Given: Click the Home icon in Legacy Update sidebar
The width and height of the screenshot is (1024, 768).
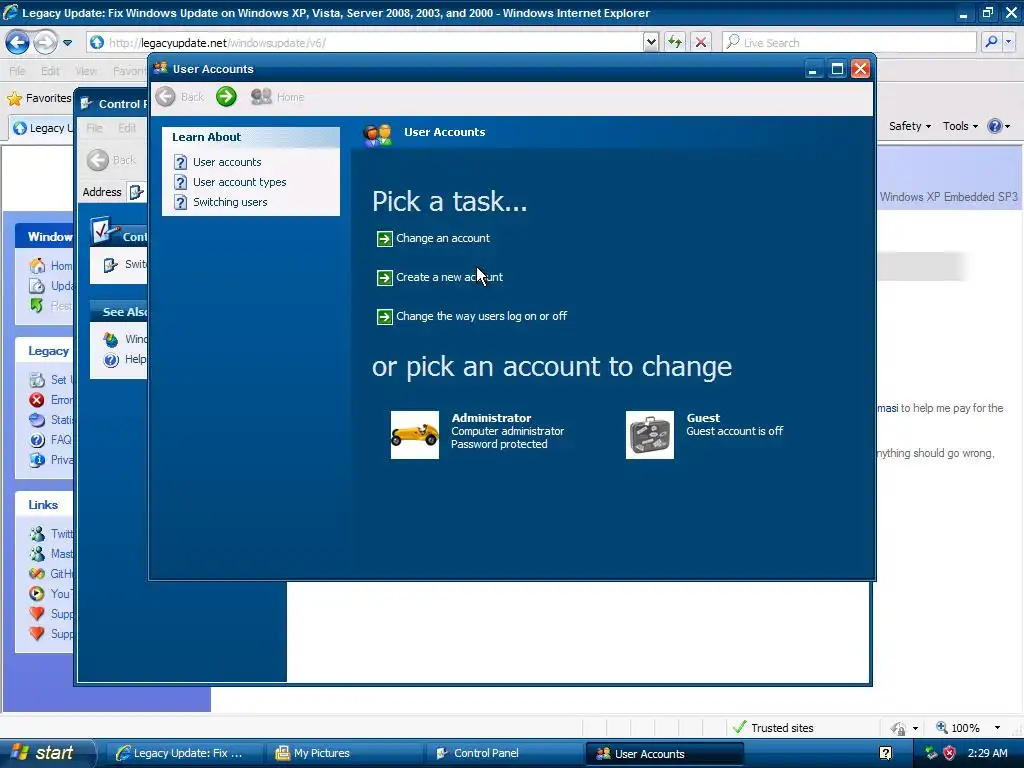Looking at the screenshot, I should point(37,266).
